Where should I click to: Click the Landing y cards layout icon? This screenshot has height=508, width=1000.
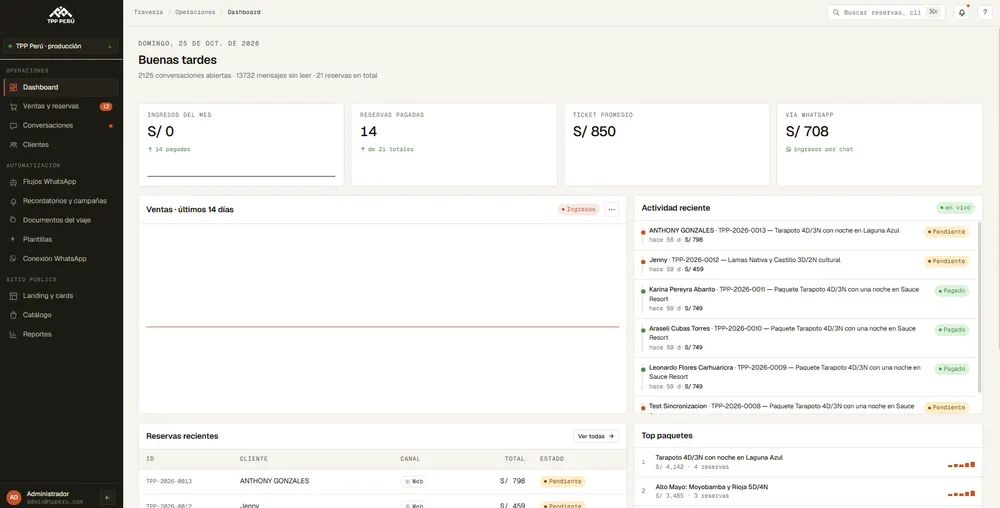pos(13,296)
